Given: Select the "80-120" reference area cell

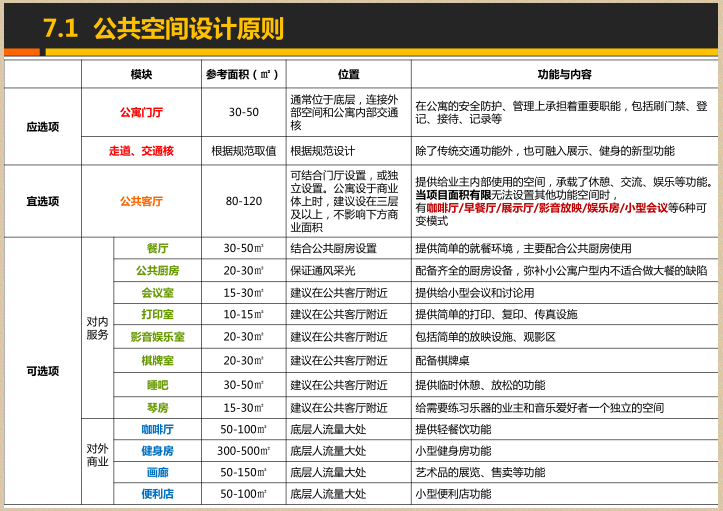Looking at the screenshot, I should click(x=243, y=201).
